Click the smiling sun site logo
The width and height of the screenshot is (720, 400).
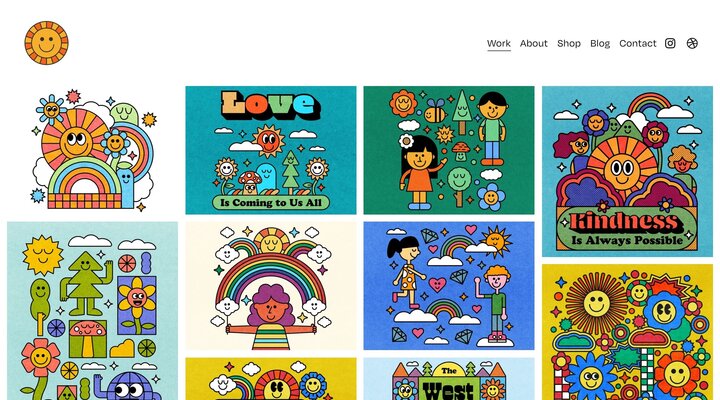pos(46,43)
